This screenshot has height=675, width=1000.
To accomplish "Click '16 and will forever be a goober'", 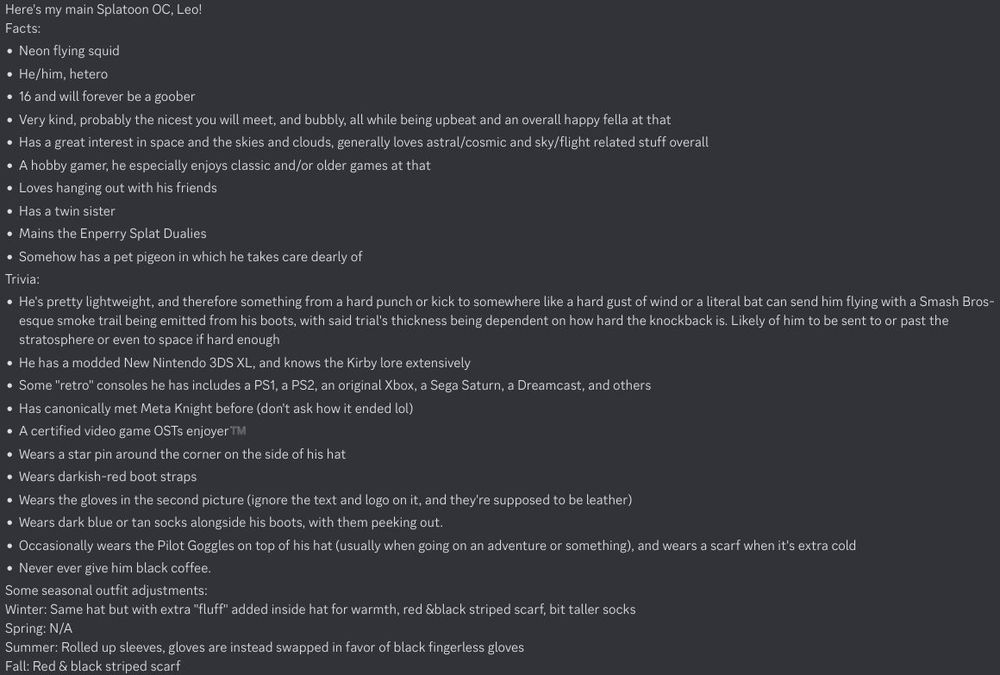I will coord(107,96).
